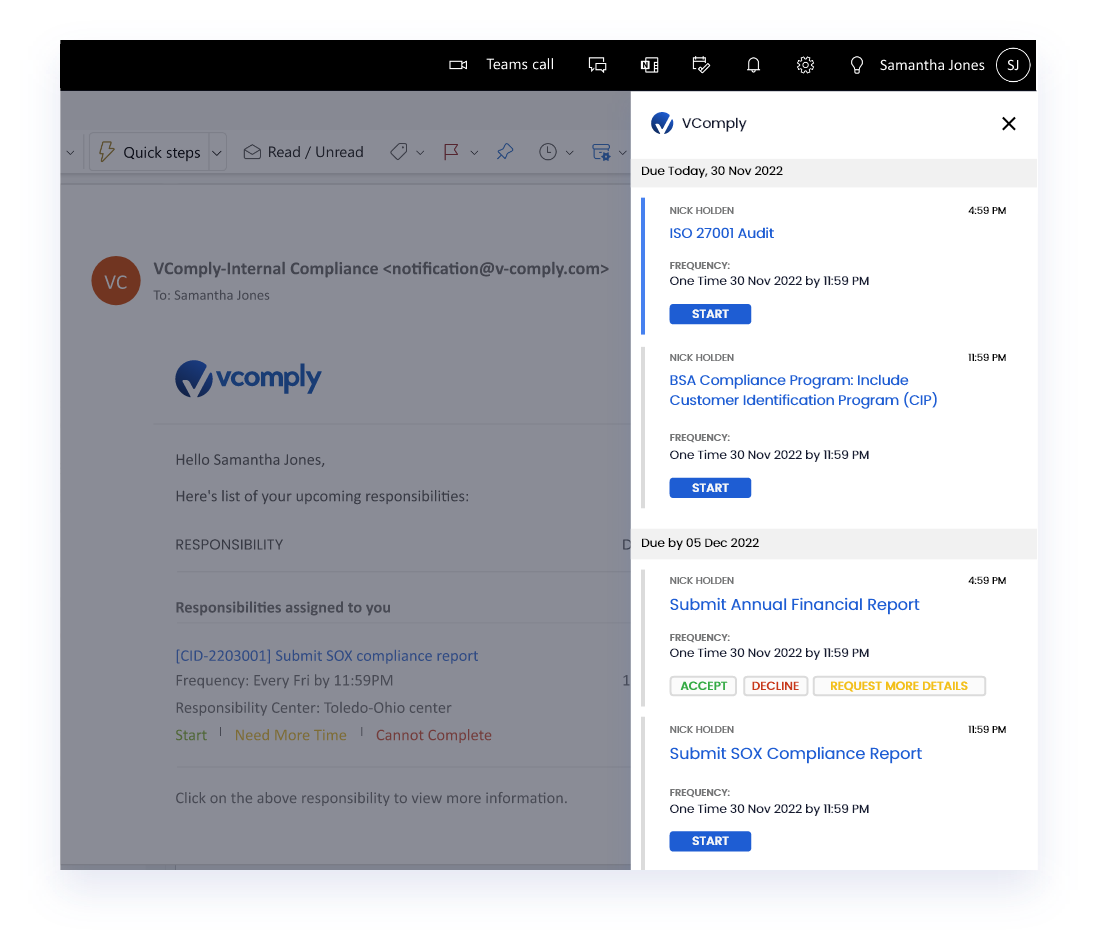Open the OneNote feed icon
This screenshot has width=1098, height=950.
point(649,65)
